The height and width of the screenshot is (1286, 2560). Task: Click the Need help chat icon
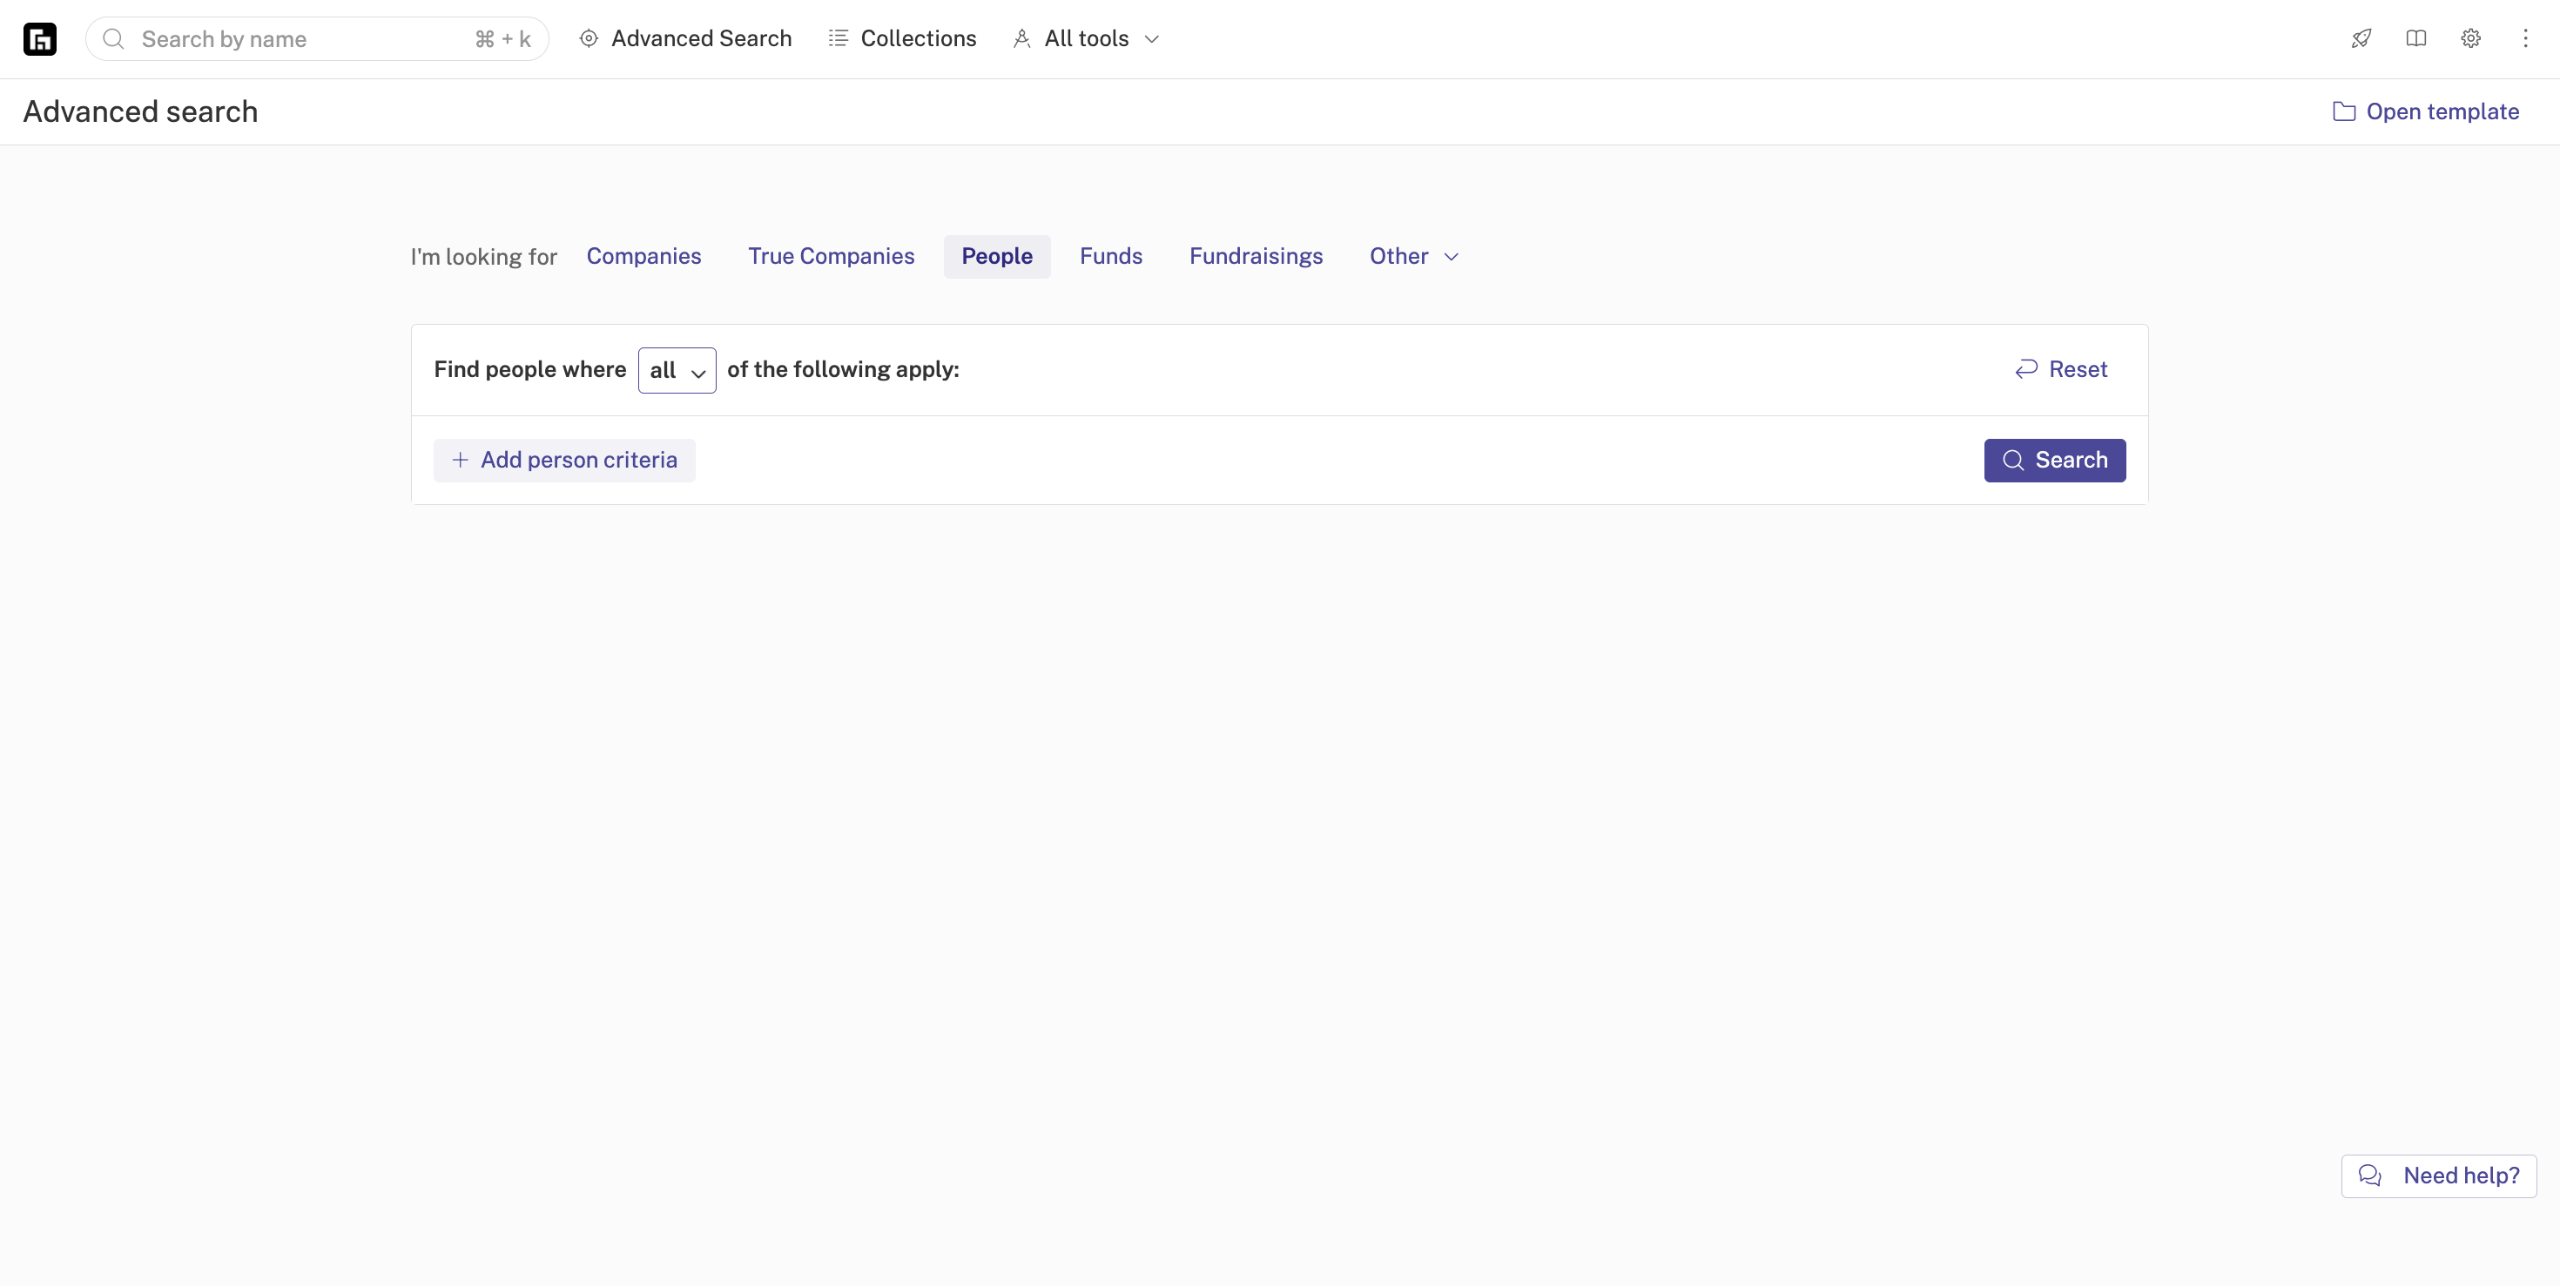point(2370,1175)
